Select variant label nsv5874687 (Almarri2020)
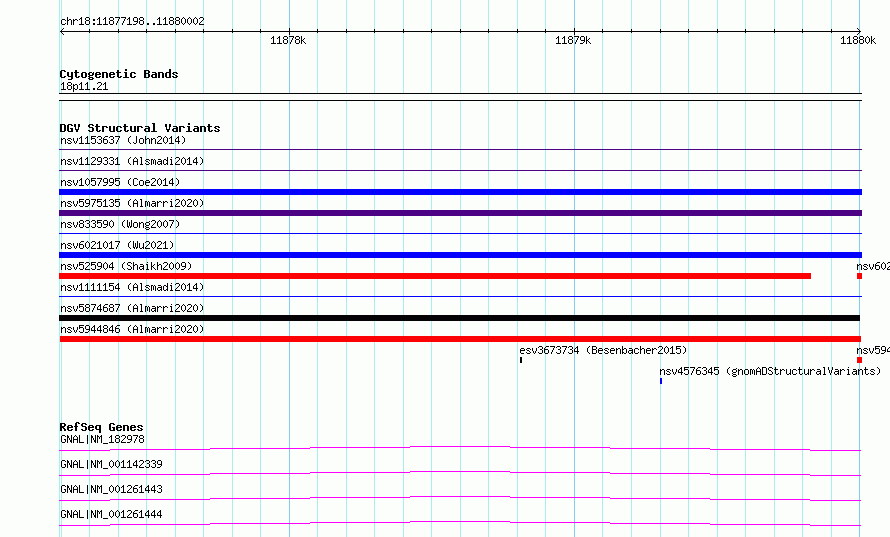The image size is (890, 537). pos(132,308)
